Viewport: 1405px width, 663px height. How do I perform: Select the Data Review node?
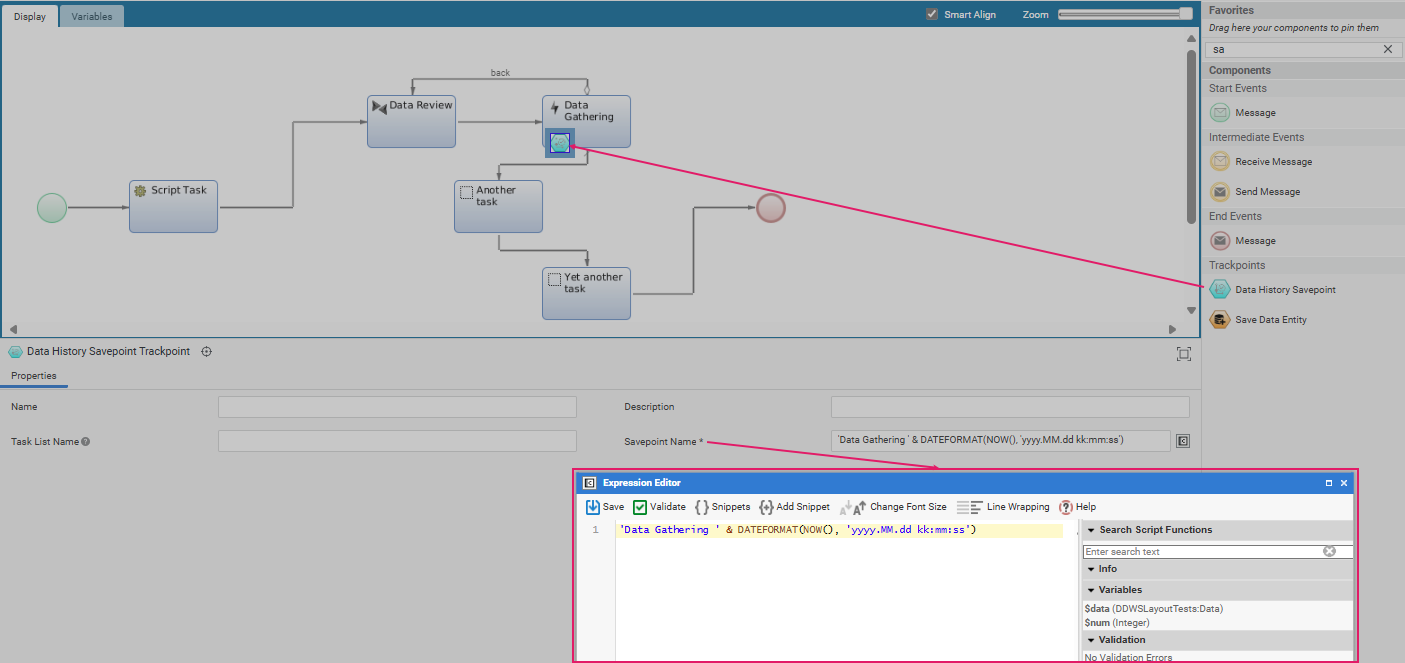click(412, 121)
